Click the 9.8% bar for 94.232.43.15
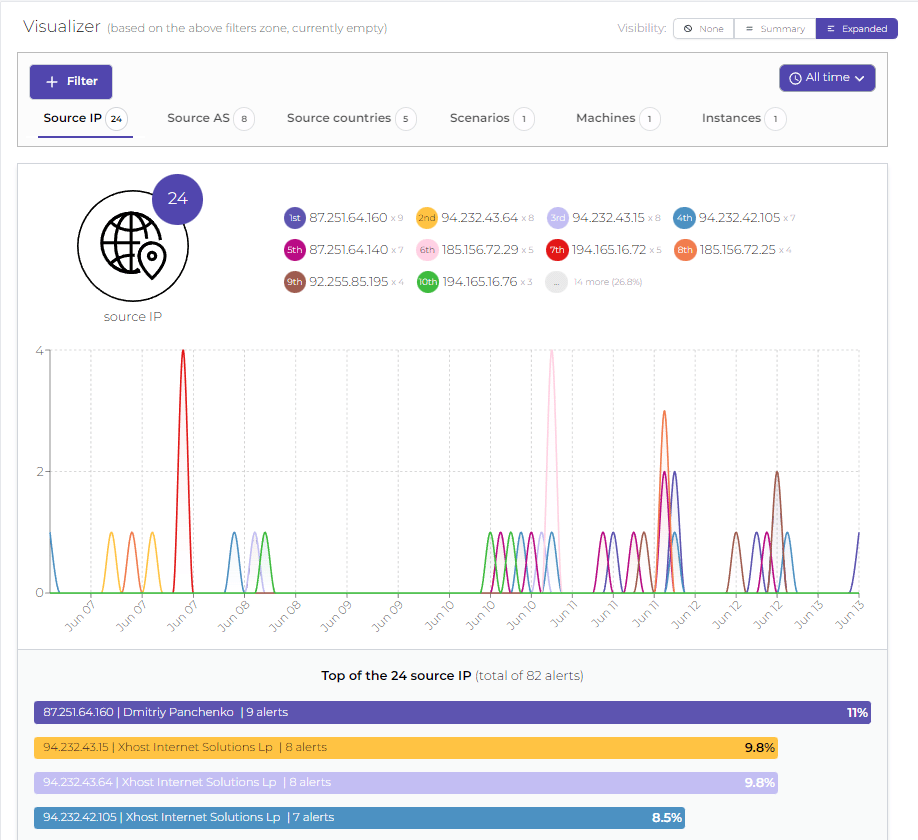 (x=405, y=747)
